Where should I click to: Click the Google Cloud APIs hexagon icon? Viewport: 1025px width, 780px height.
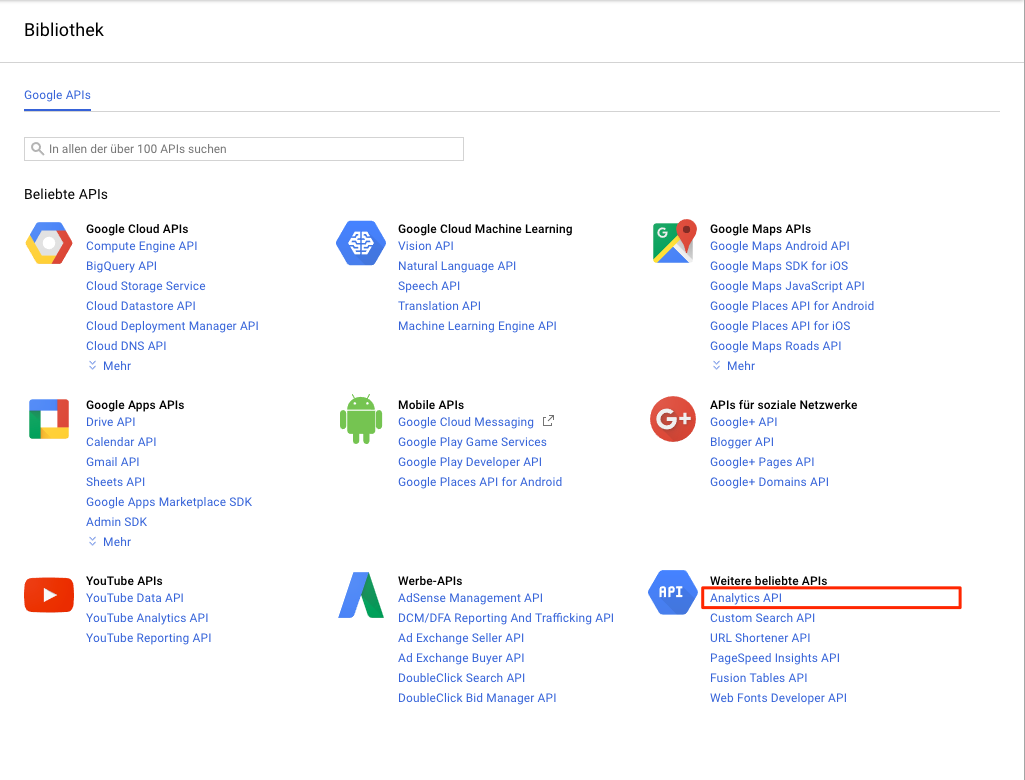(x=49, y=243)
